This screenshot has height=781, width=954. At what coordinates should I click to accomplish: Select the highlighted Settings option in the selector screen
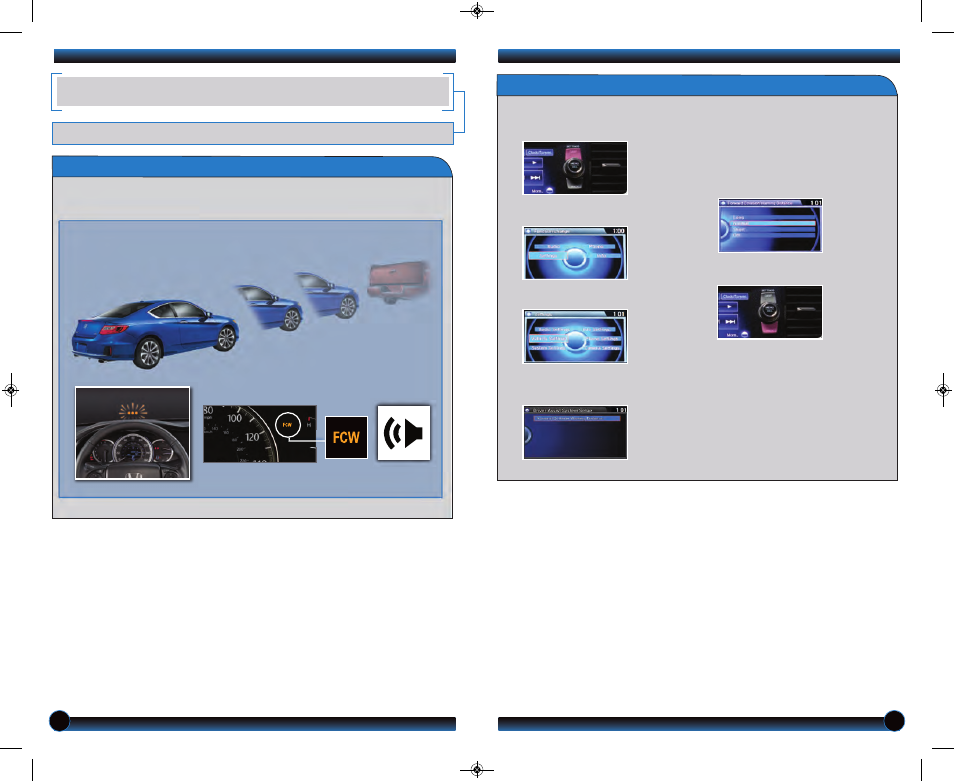pos(548,255)
